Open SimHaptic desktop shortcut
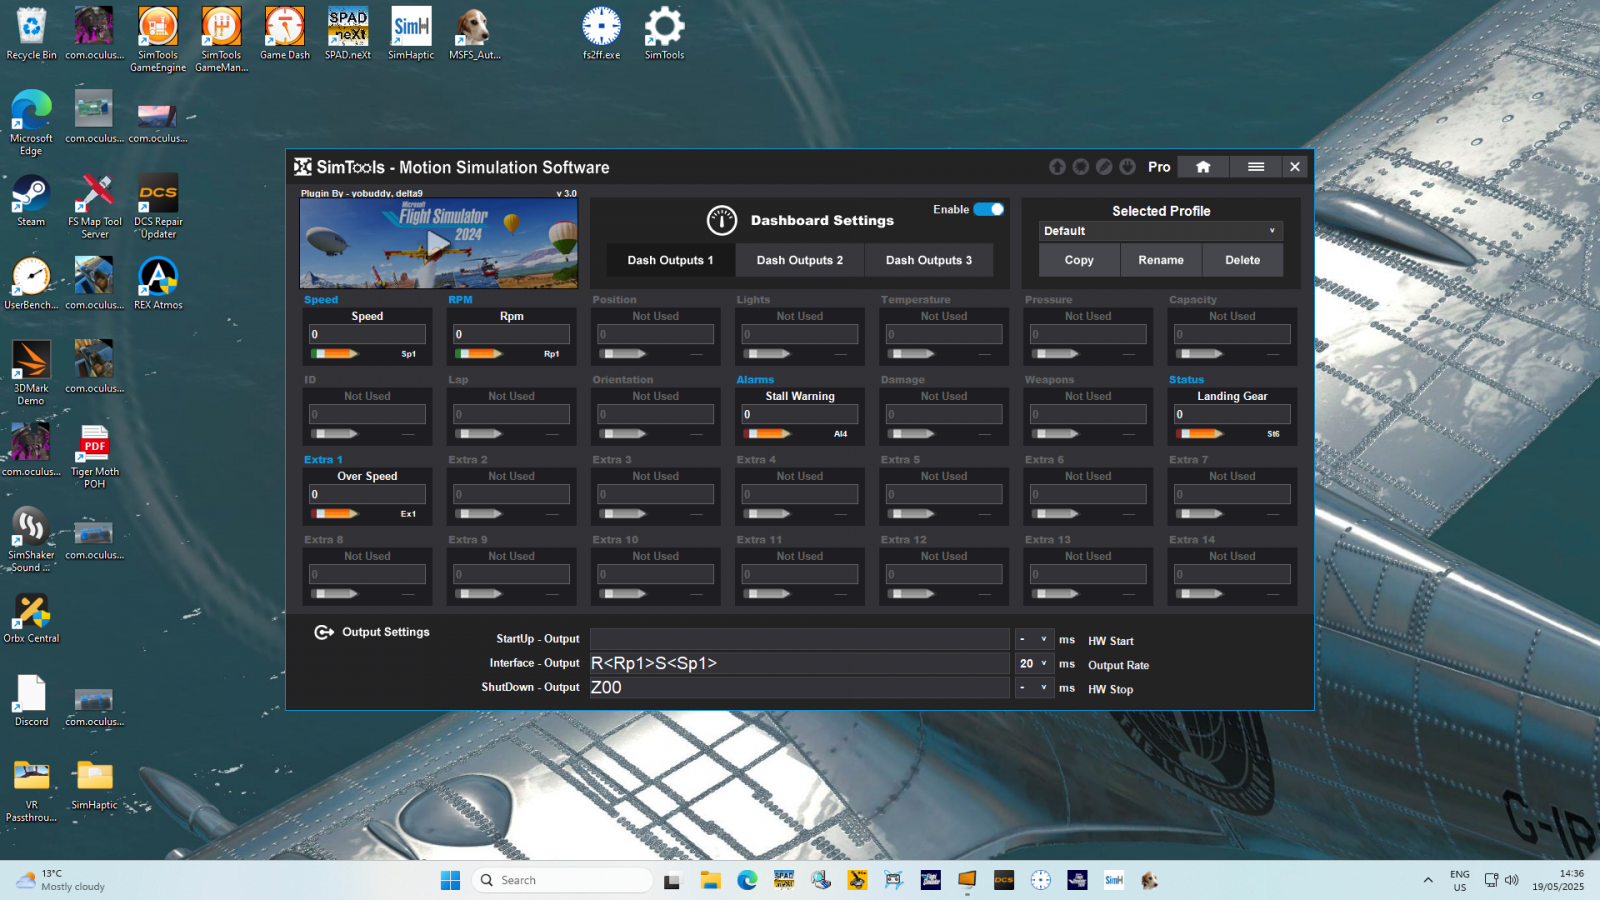This screenshot has width=1600, height=900. point(411,34)
